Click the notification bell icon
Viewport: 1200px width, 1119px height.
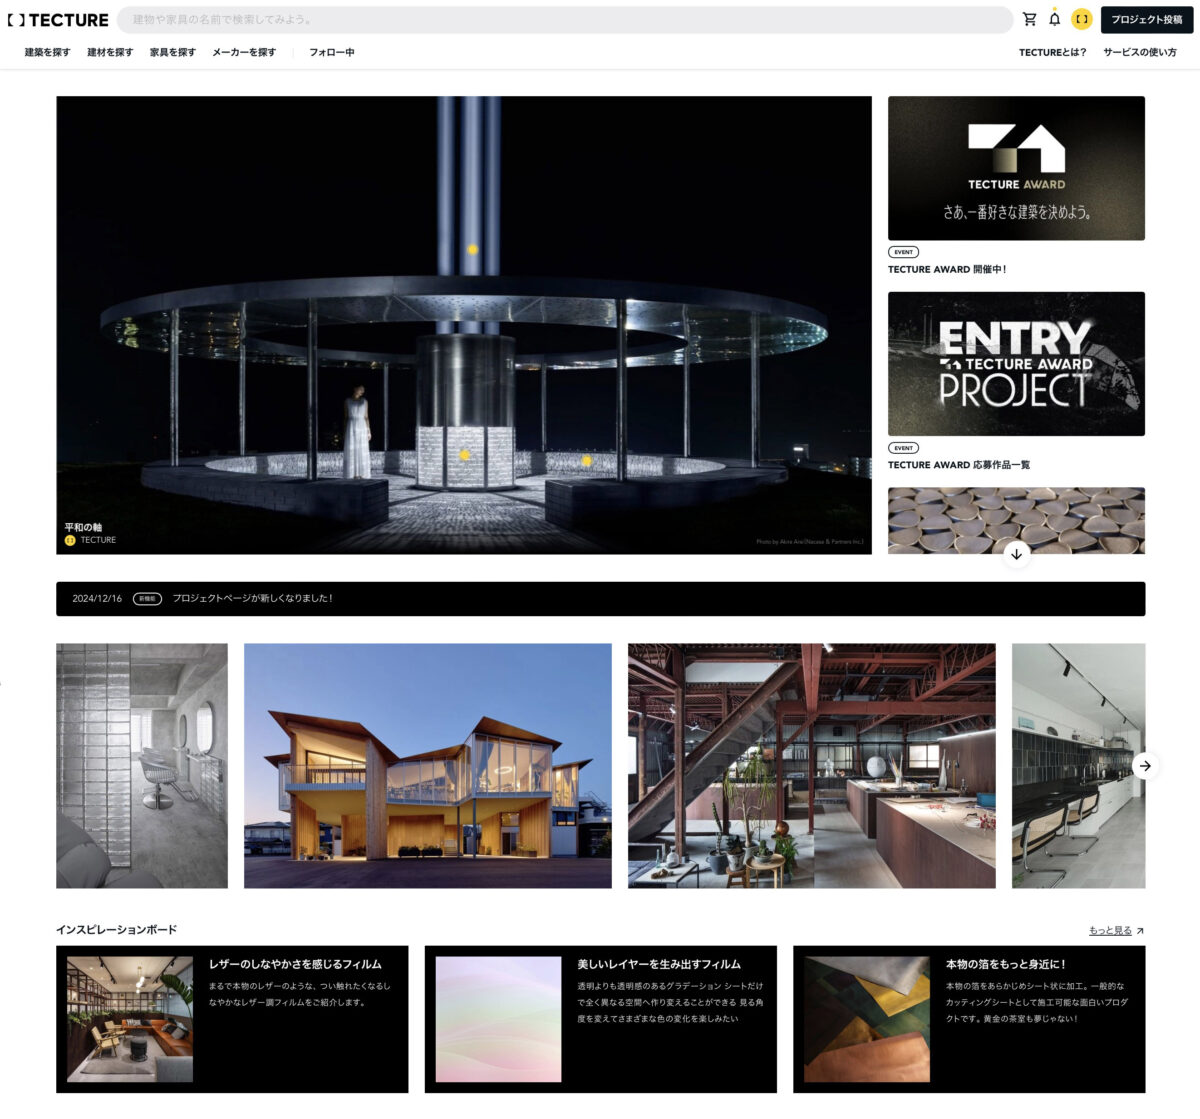[1054, 19]
